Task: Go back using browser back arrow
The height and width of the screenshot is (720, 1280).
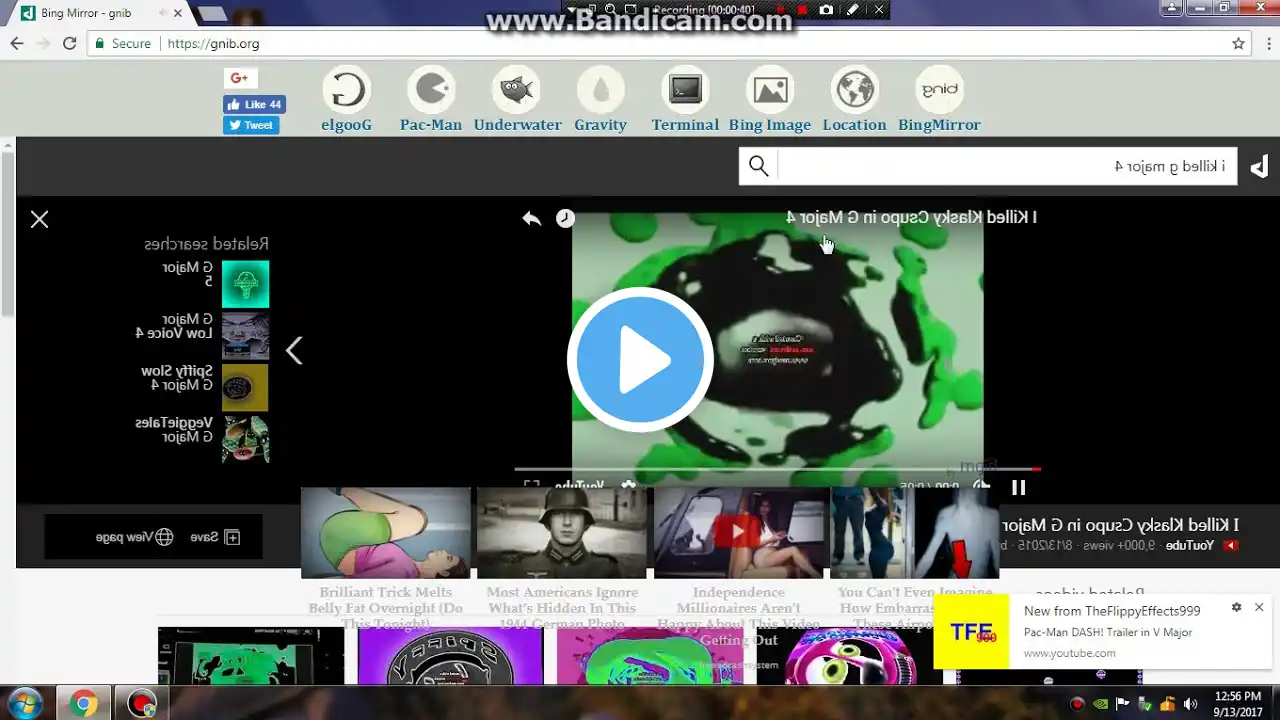Action: point(17,43)
